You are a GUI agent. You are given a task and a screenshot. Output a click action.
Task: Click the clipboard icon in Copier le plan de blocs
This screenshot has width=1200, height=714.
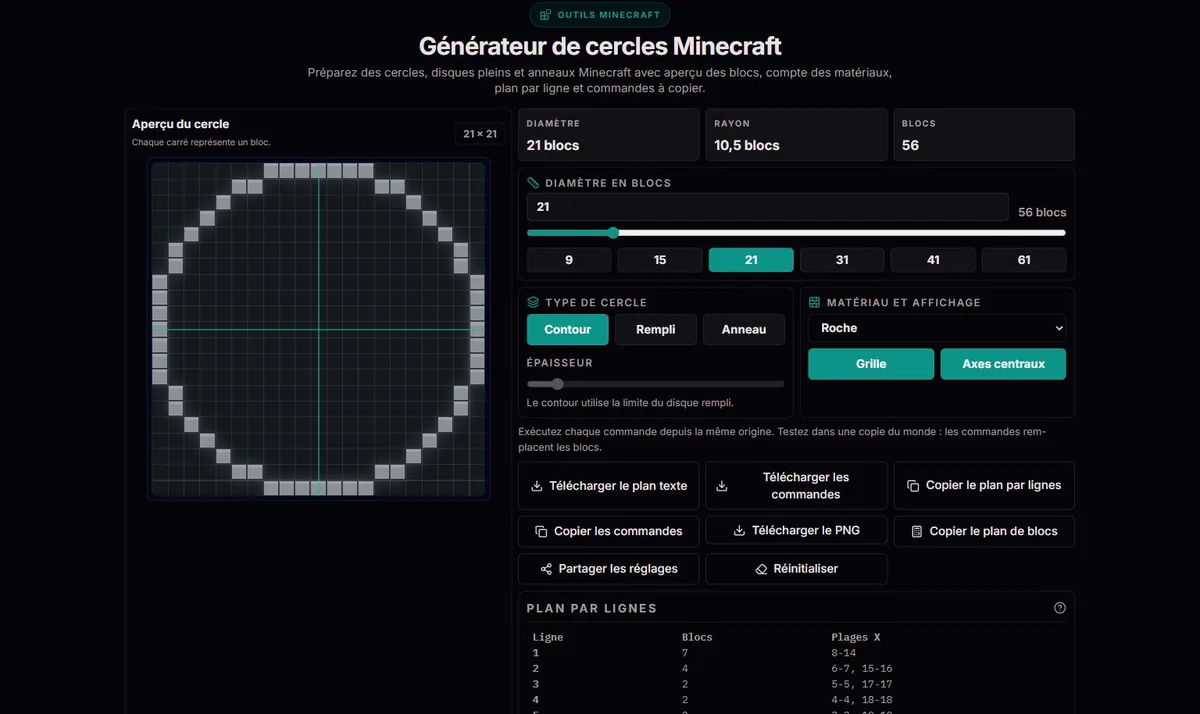tap(917, 531)
